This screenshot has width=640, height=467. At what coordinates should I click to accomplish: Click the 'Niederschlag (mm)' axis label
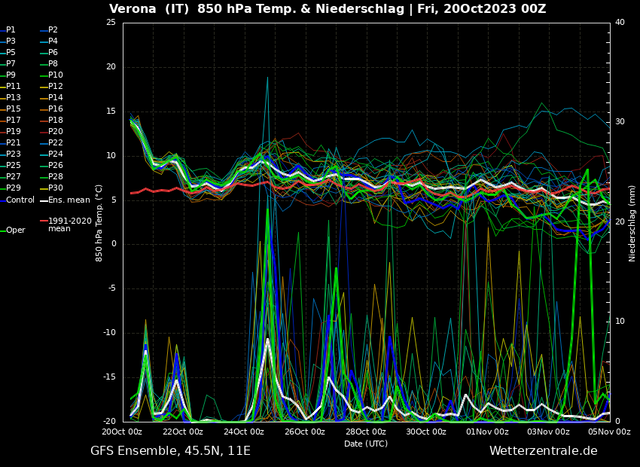point(632,224)
